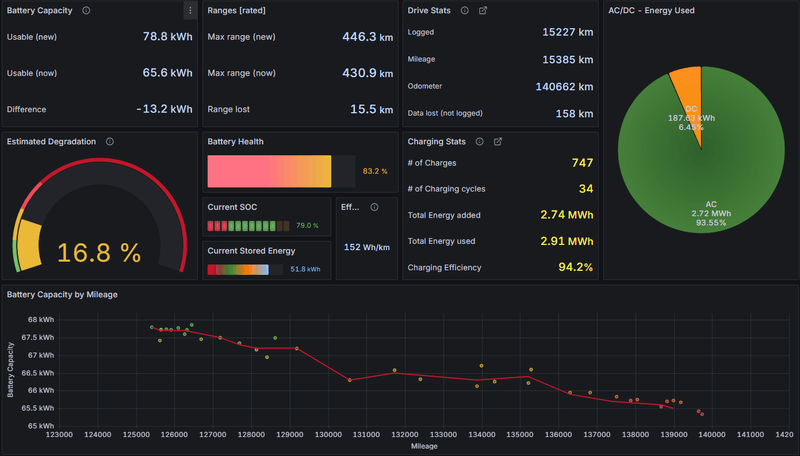The width and height of the screenshot is (800, 456).
Task: Click the info icon in the Eff... panel
Action: point(374,207)
